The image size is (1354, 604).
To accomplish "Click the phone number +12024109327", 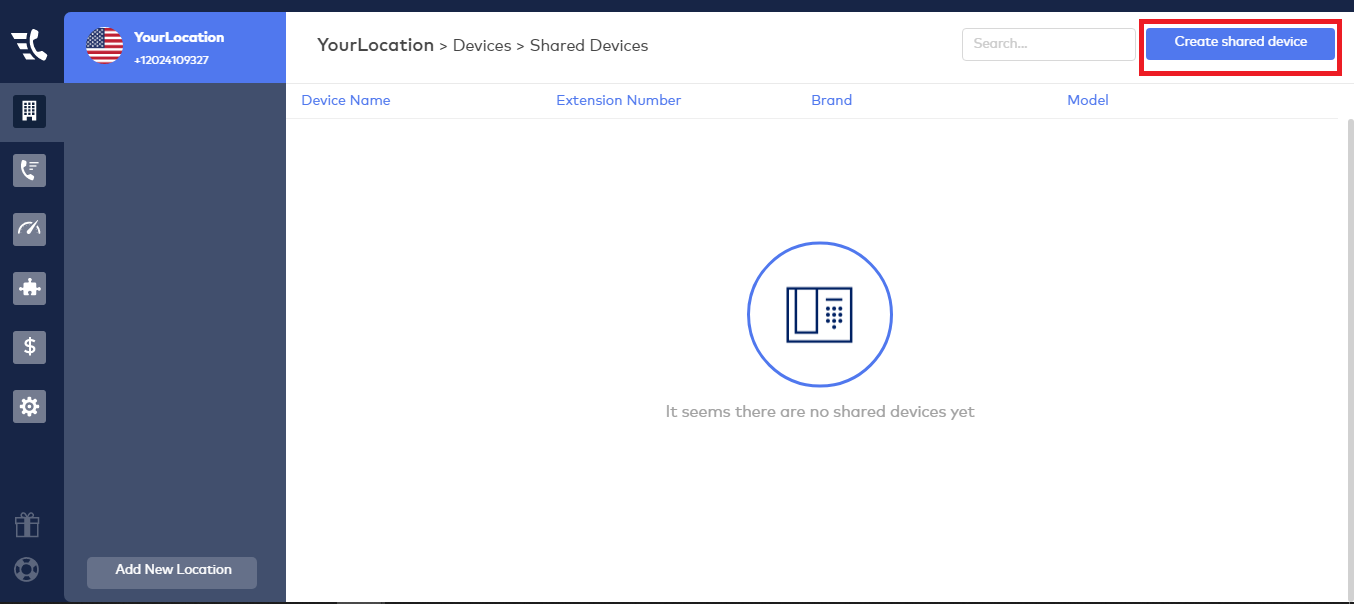I will (x=171, y=60).
